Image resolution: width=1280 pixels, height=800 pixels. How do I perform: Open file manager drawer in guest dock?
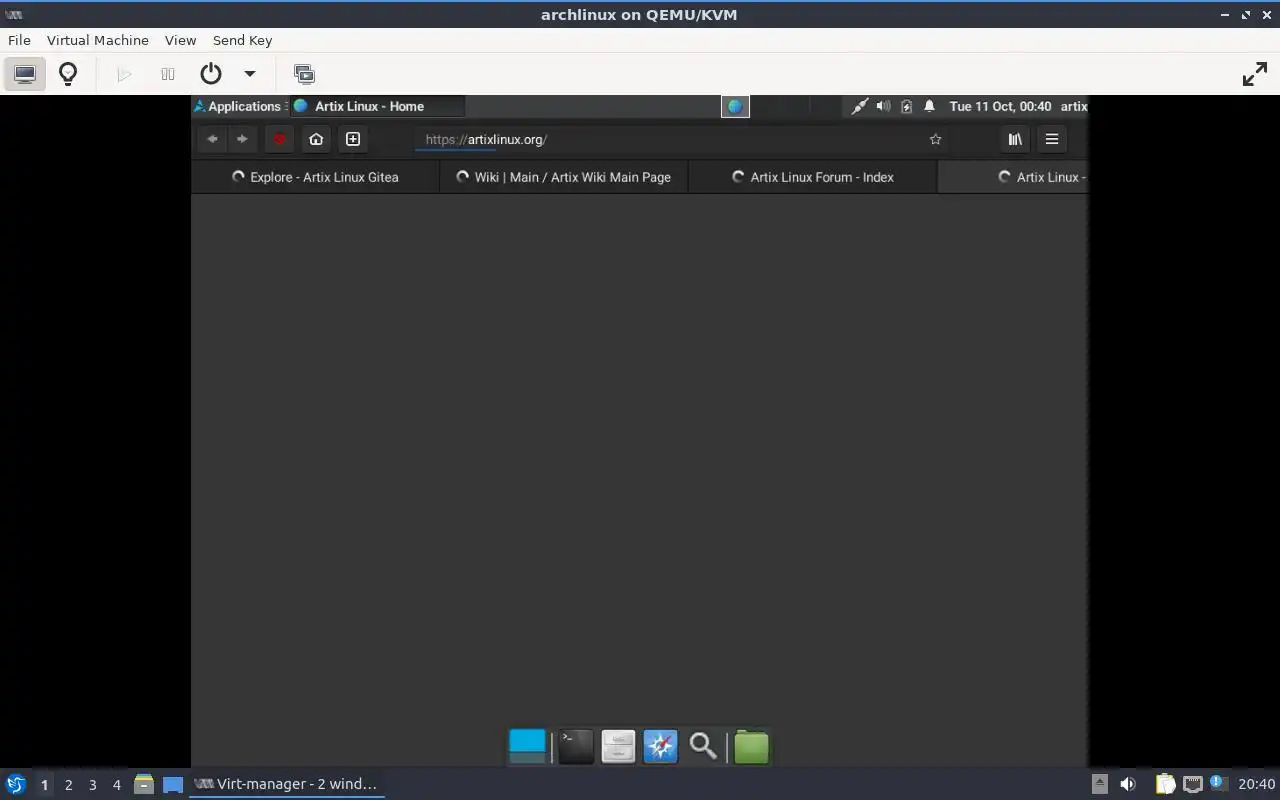[x=618, y=746]
